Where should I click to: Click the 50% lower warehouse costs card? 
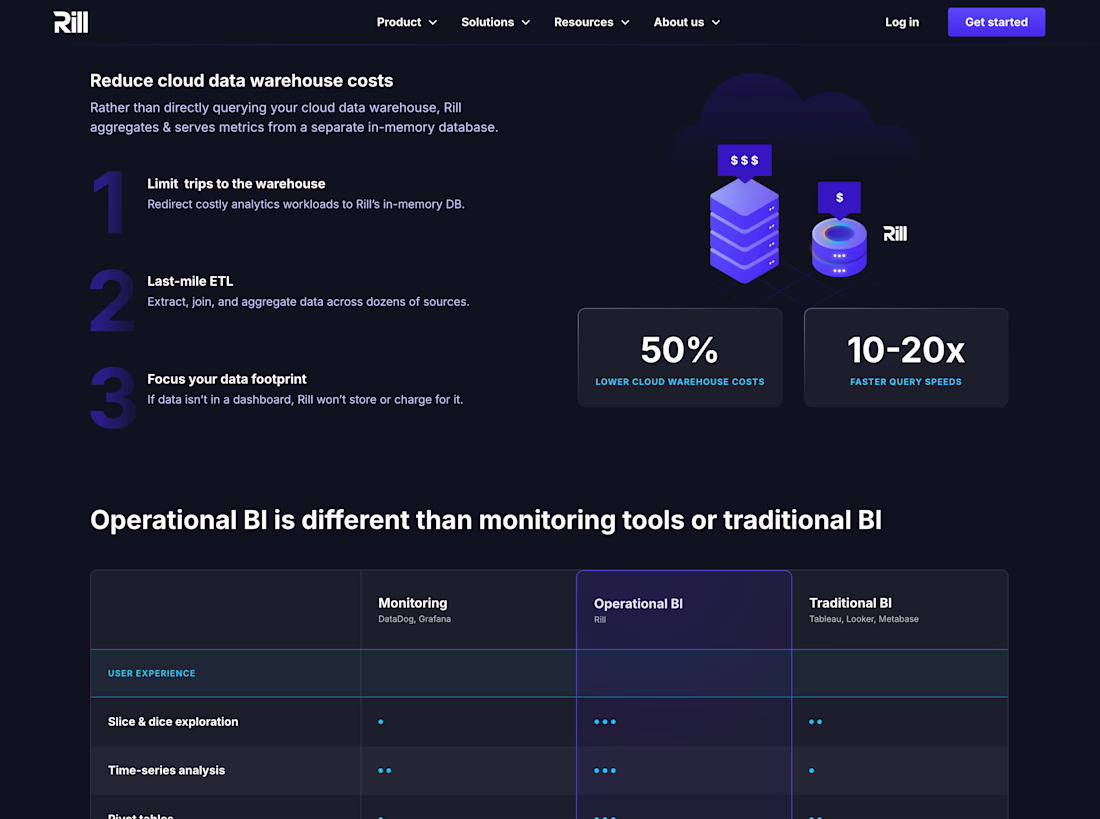point(680,358)
